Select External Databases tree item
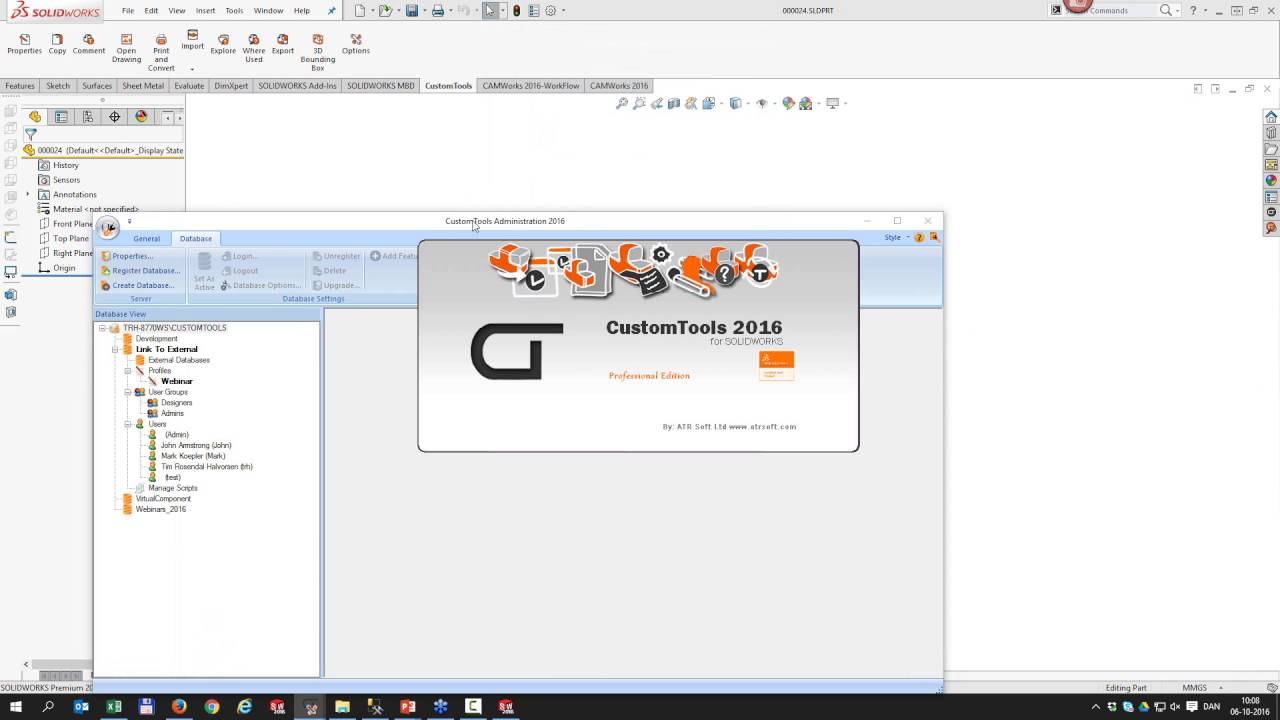The width and height of the screenshot is (1280, 720). 178,360
